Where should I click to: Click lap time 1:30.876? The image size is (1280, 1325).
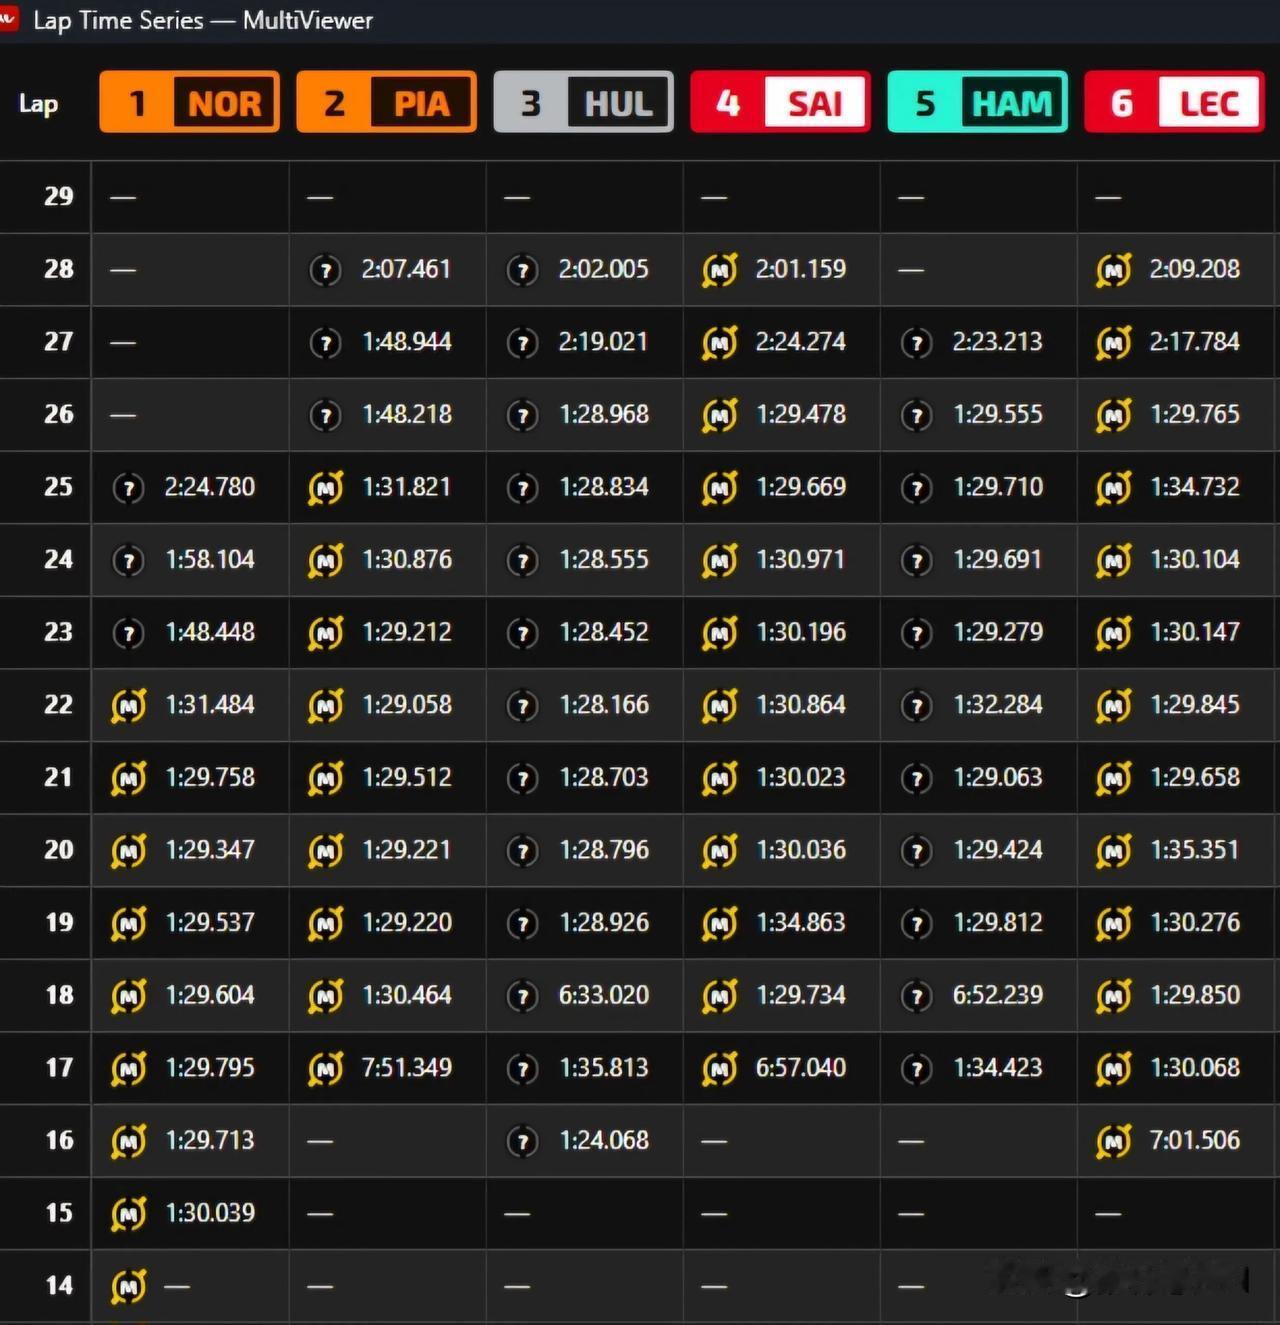[x=407, y=560]
